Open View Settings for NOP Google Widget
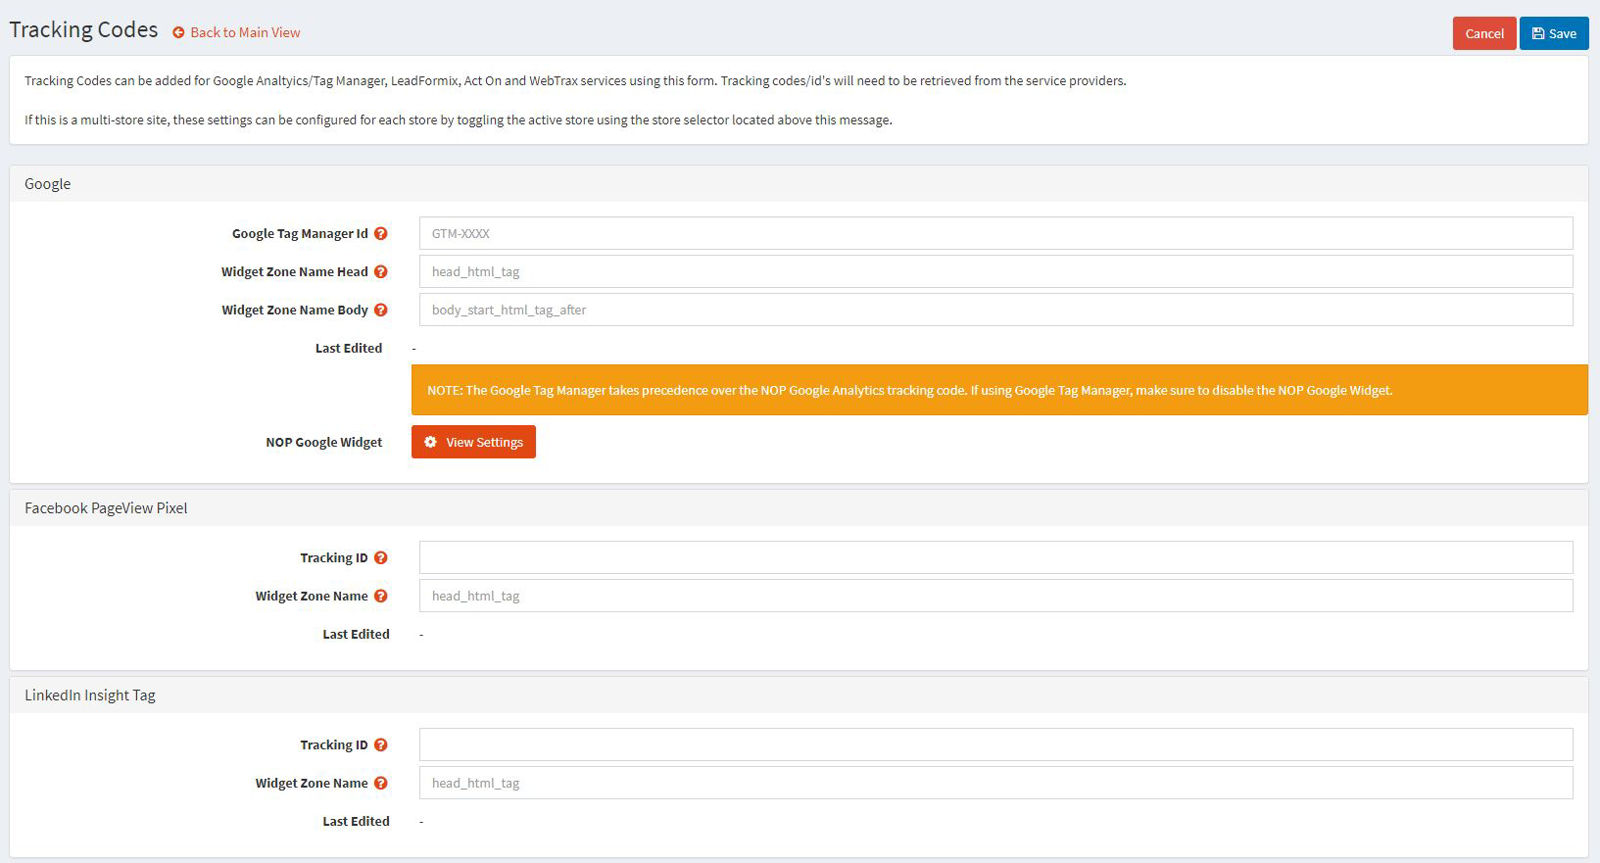 click(473, 442)
